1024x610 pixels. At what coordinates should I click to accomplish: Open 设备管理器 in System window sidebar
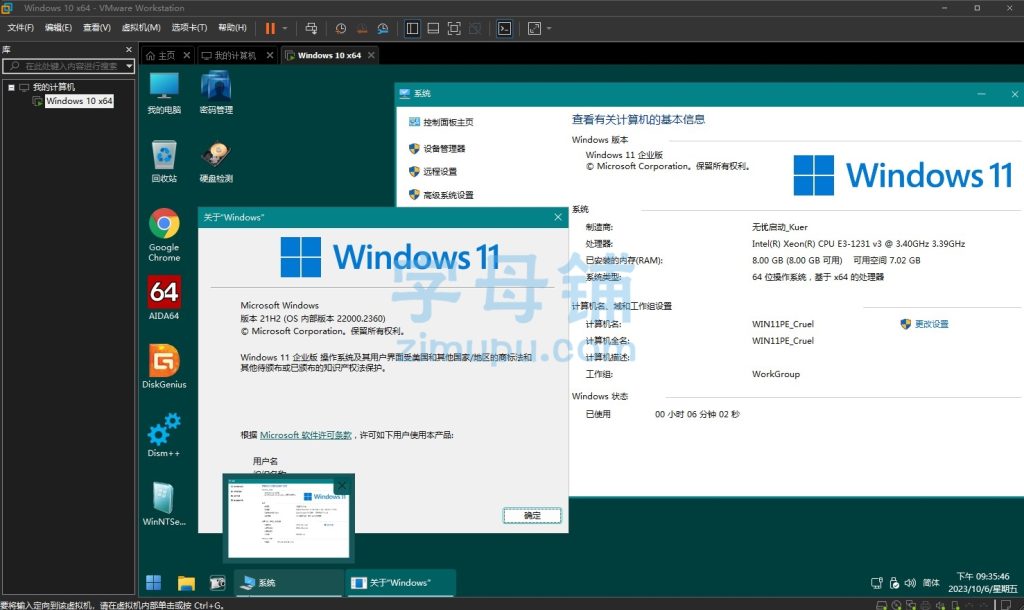[438, 149]
